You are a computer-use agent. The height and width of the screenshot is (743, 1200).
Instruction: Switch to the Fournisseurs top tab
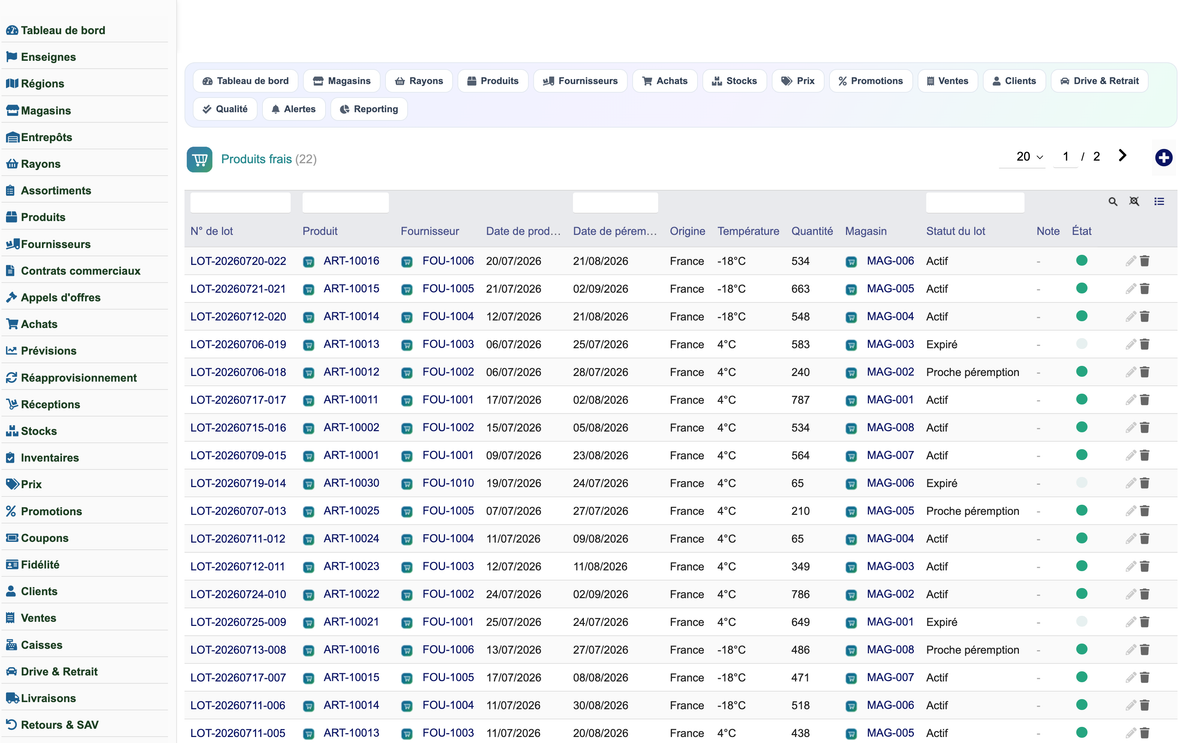pos(580,81)
